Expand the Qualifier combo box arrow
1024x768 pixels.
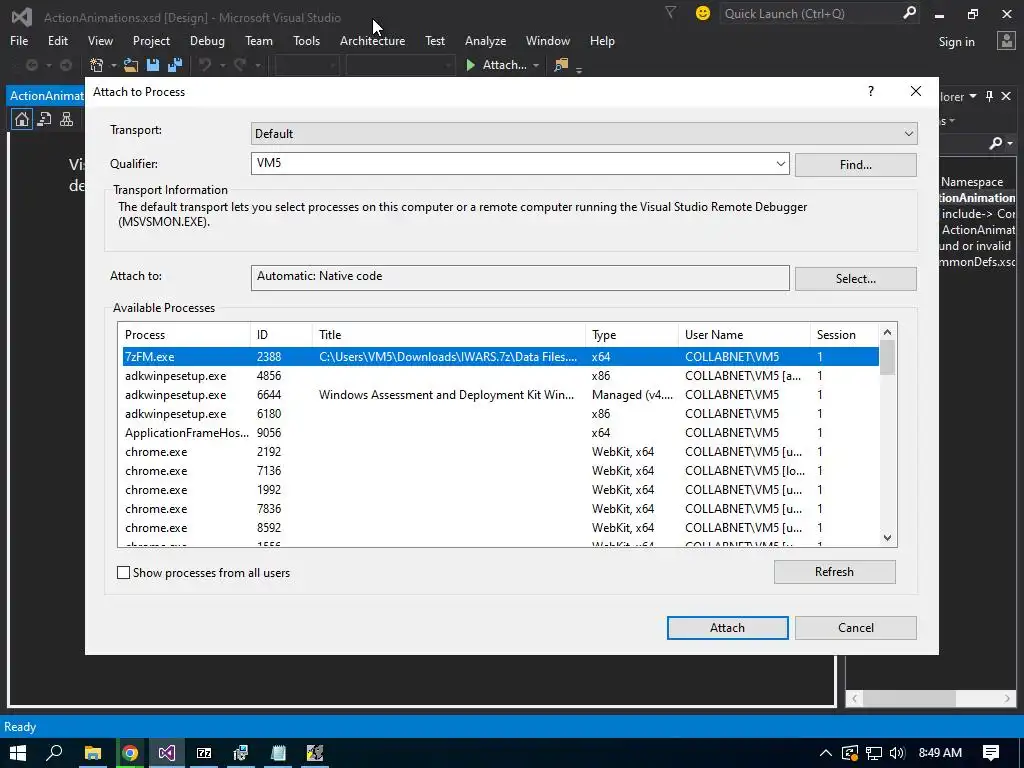point(780,163)
